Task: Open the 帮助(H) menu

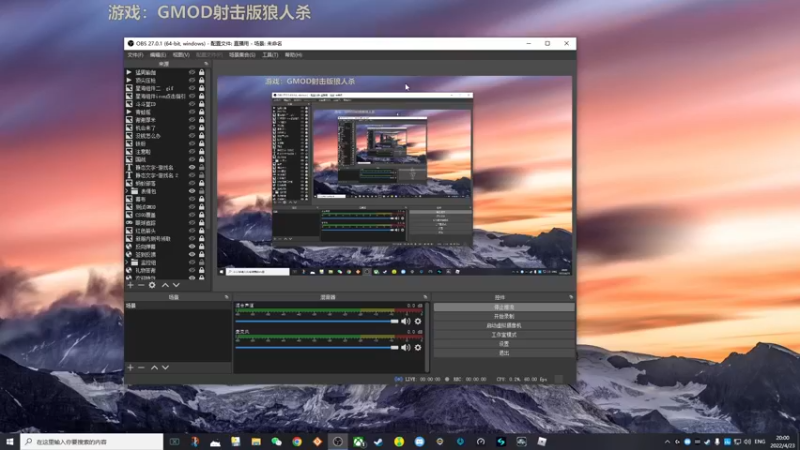Action: [293, 55]
